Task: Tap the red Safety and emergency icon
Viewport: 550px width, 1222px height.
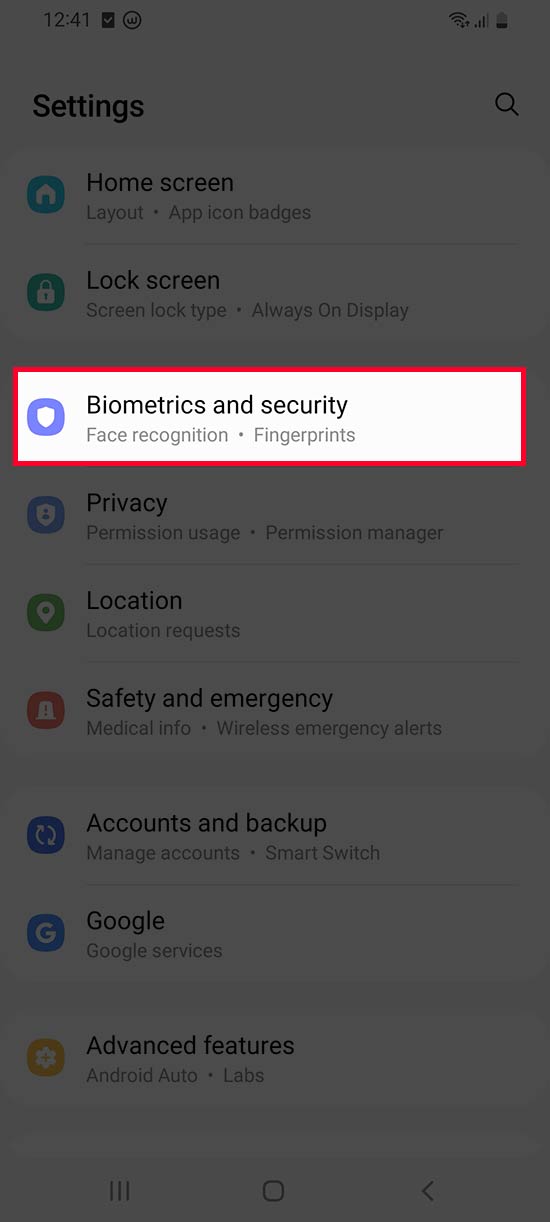Action: tap(46, 712)
